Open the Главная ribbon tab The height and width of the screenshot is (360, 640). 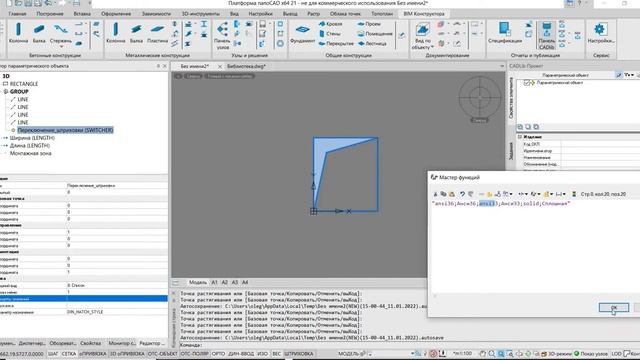(x=17, y=14)
